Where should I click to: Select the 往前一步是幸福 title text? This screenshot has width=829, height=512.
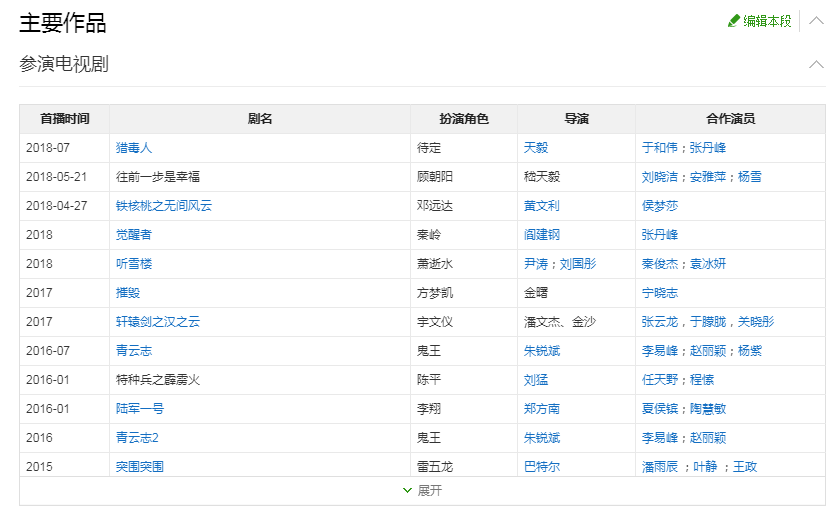[x=158, y=177]
